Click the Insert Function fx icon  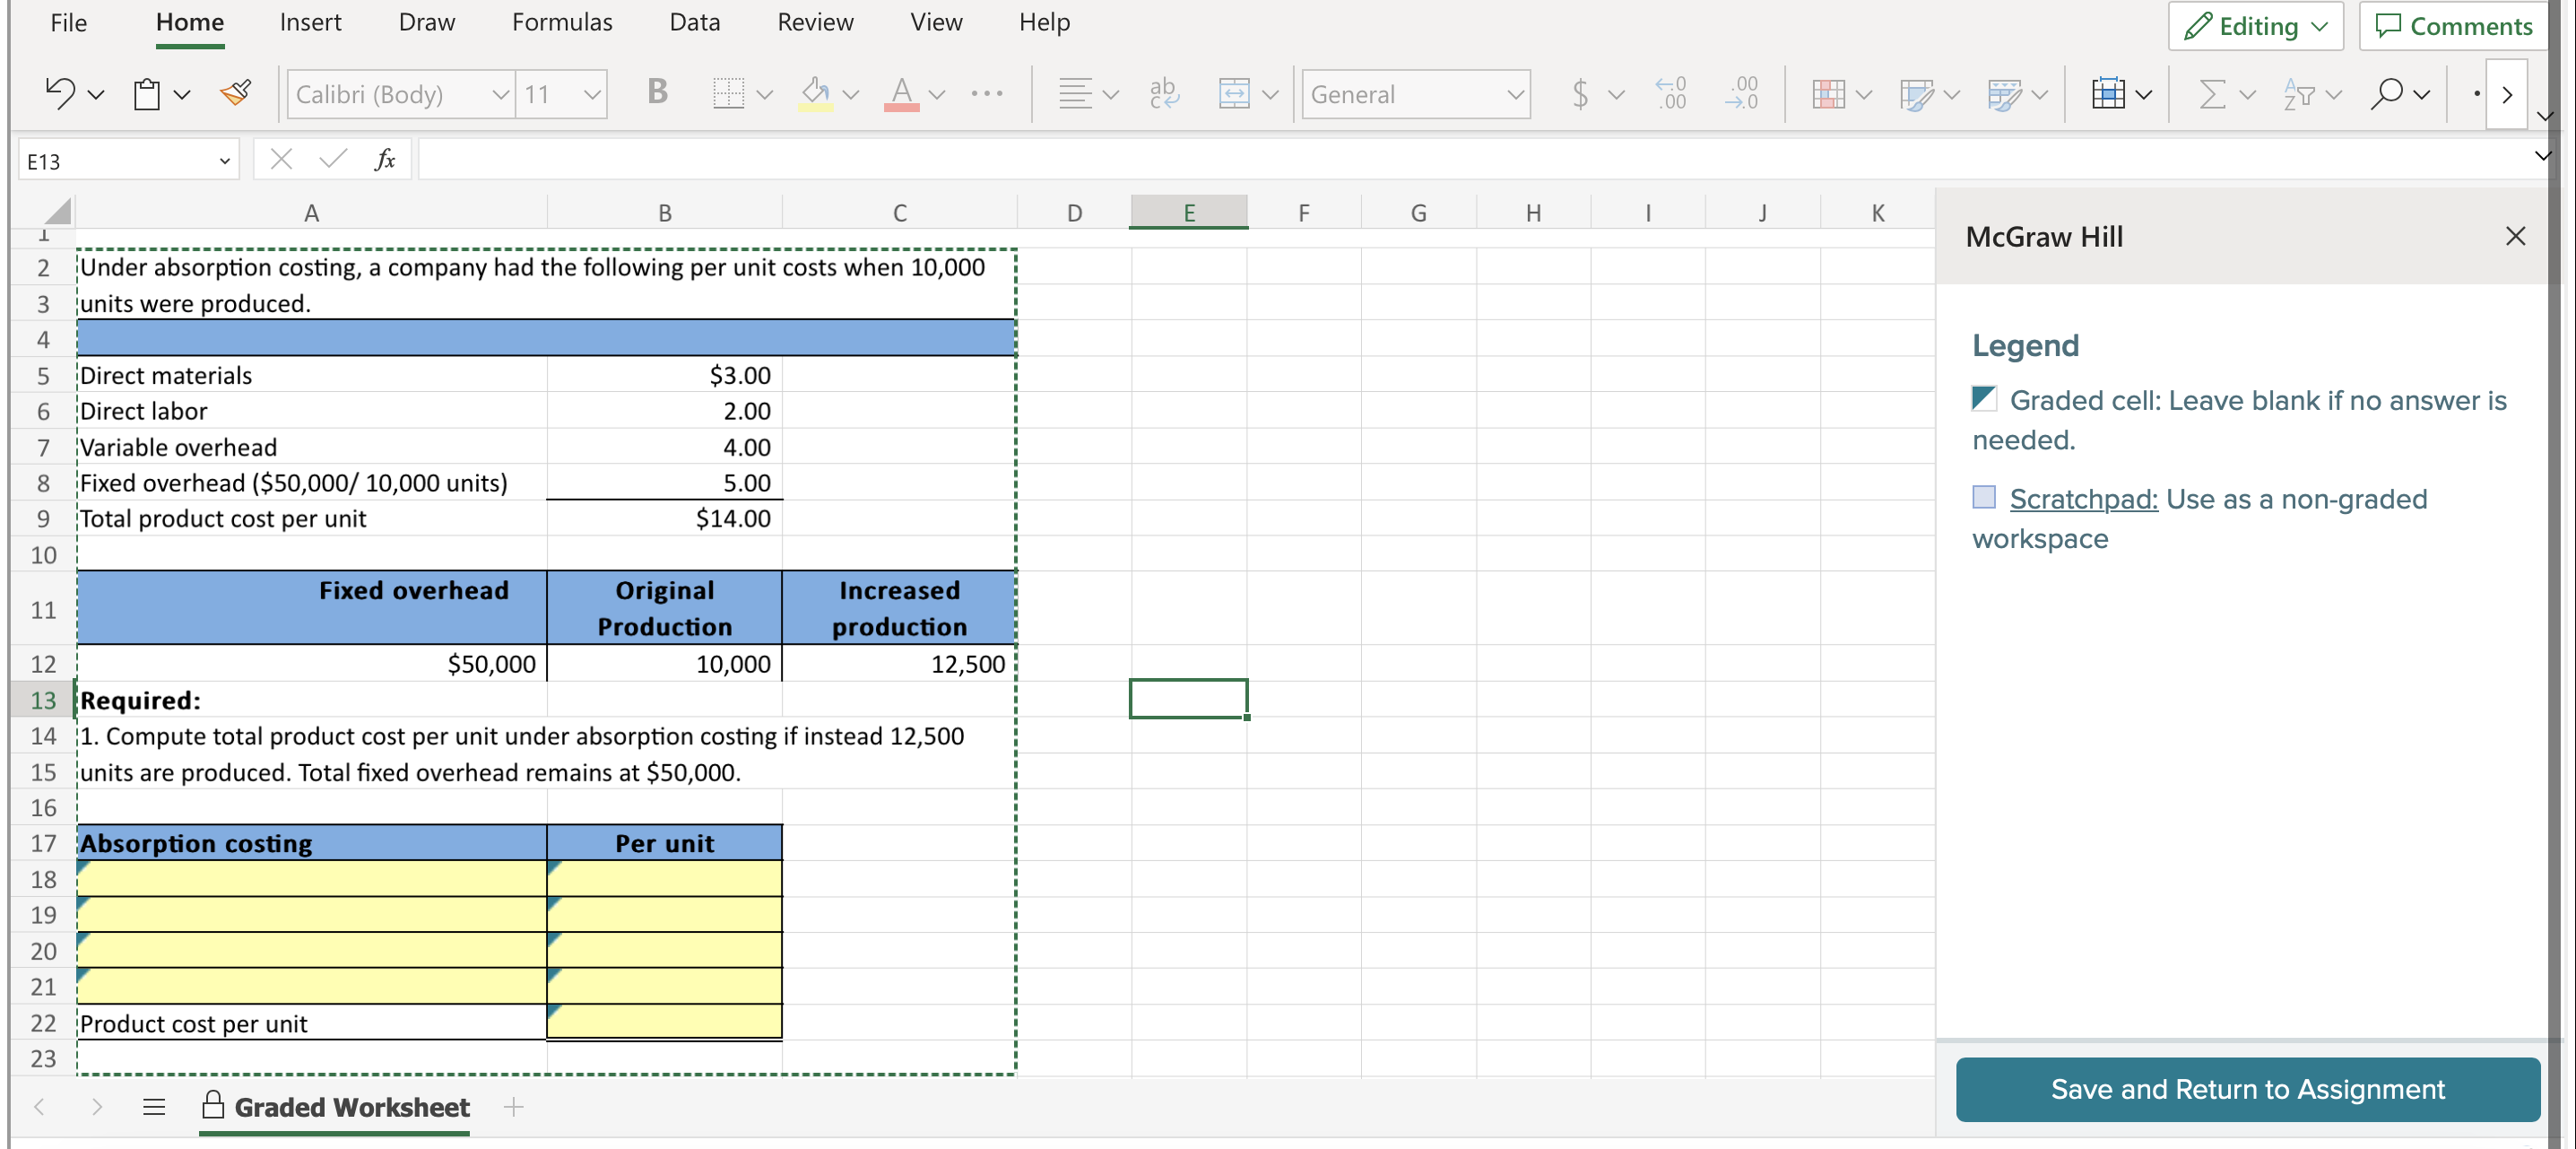(x=385, y=159)
